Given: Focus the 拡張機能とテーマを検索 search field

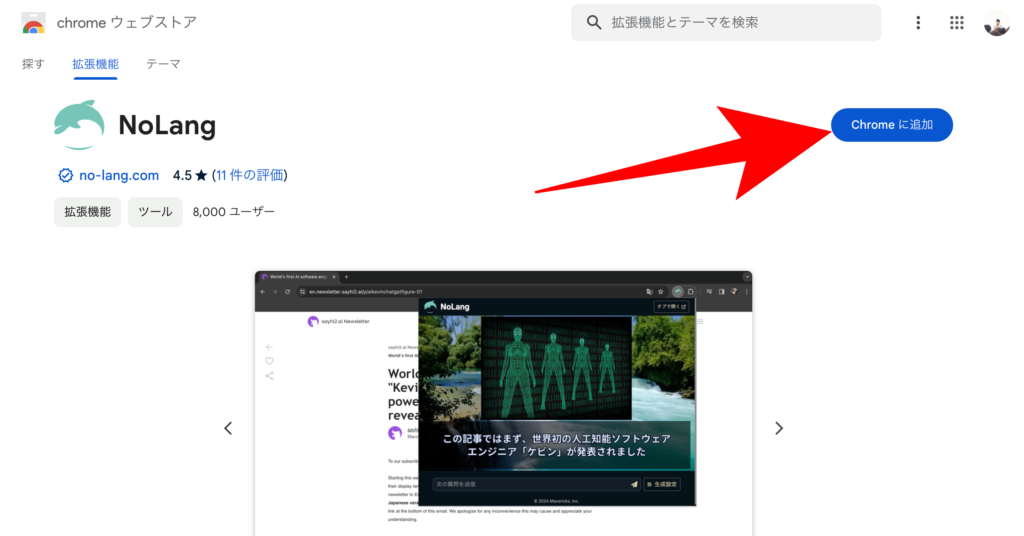Looking at the screenshot, I should pyautogui.click(x=726, y=22).
